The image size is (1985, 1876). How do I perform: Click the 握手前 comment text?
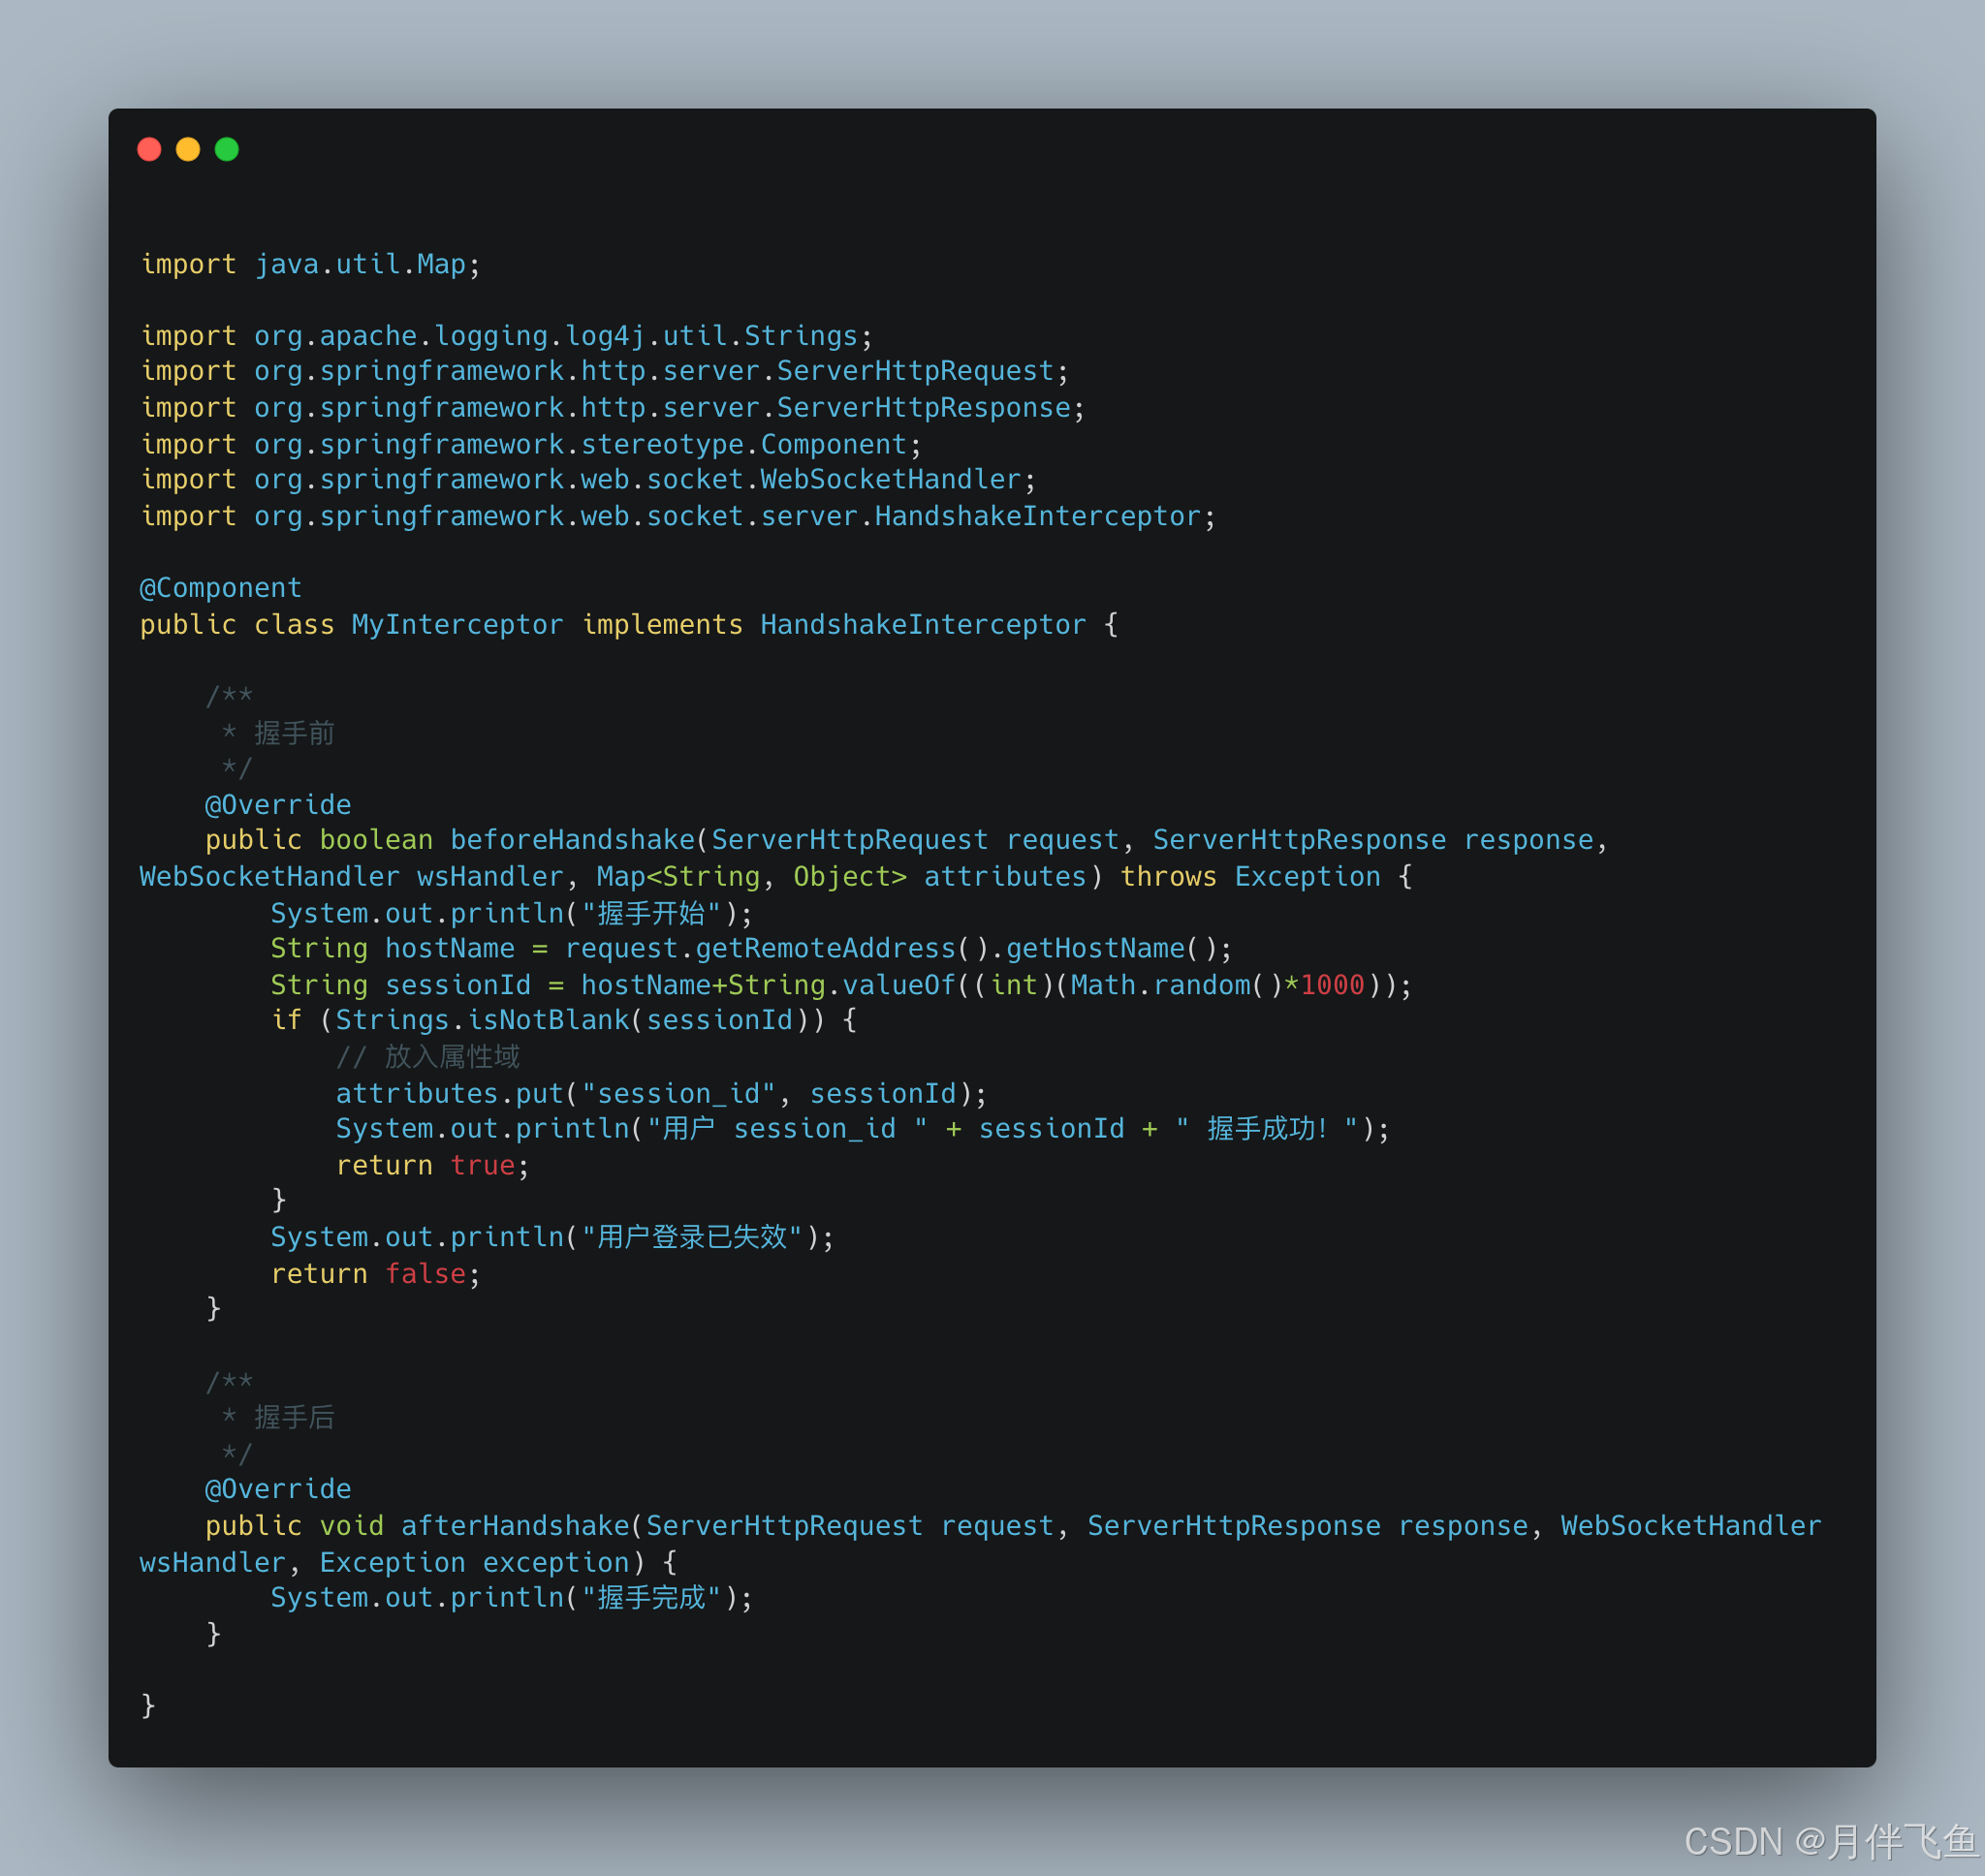pyautogui.click(x=294, y=733)
